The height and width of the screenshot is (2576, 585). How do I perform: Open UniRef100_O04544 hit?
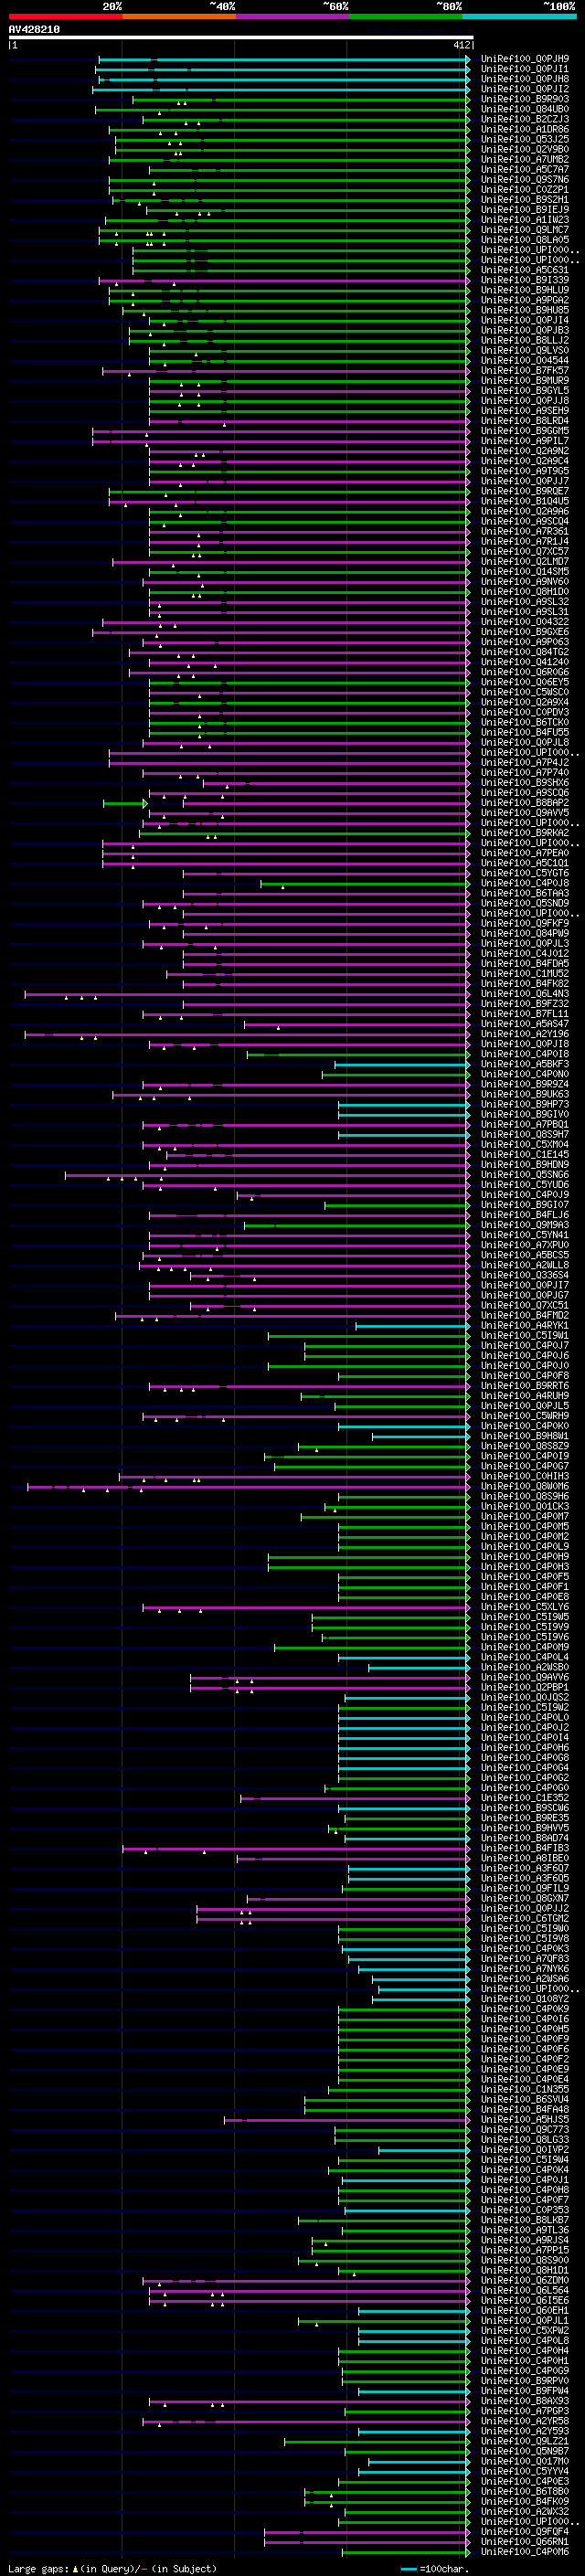pos(525,361)
